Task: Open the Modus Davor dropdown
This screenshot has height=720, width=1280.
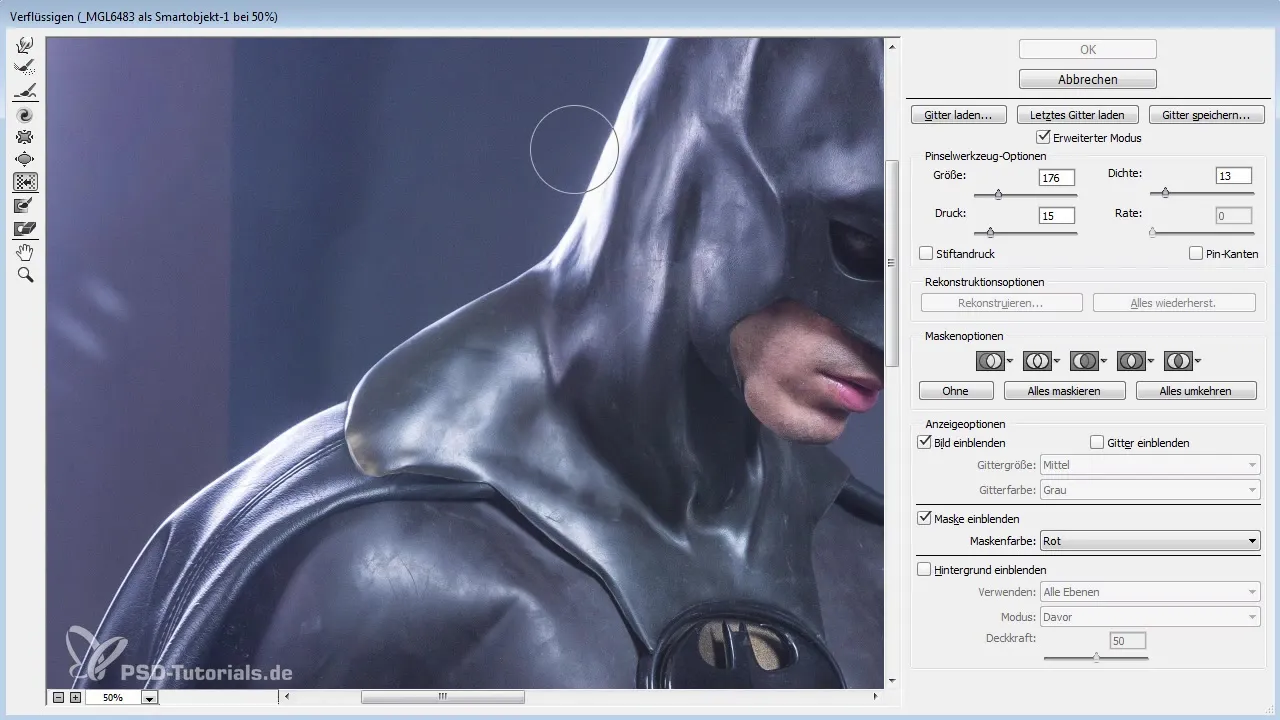Action: click(1150, 617)
